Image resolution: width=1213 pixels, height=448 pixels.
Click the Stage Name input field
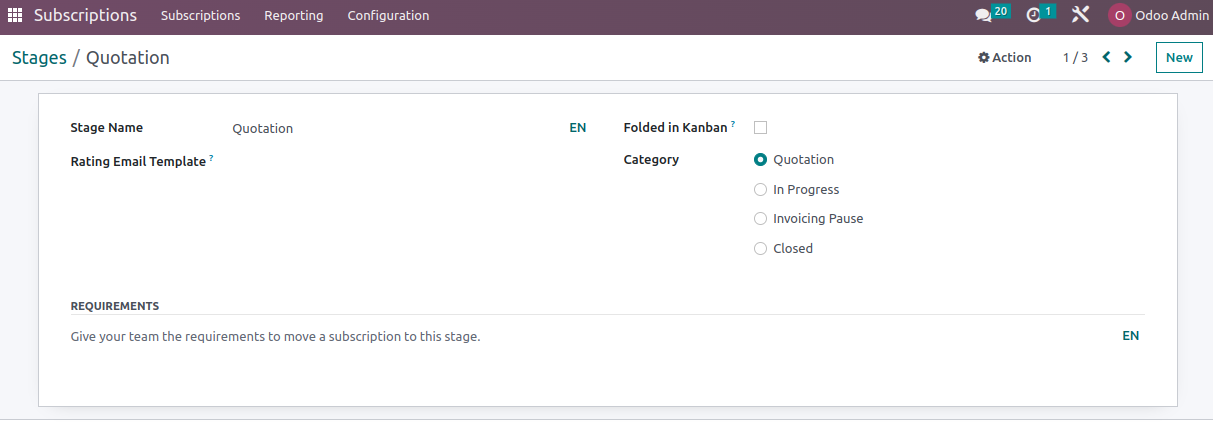(395, 128)
